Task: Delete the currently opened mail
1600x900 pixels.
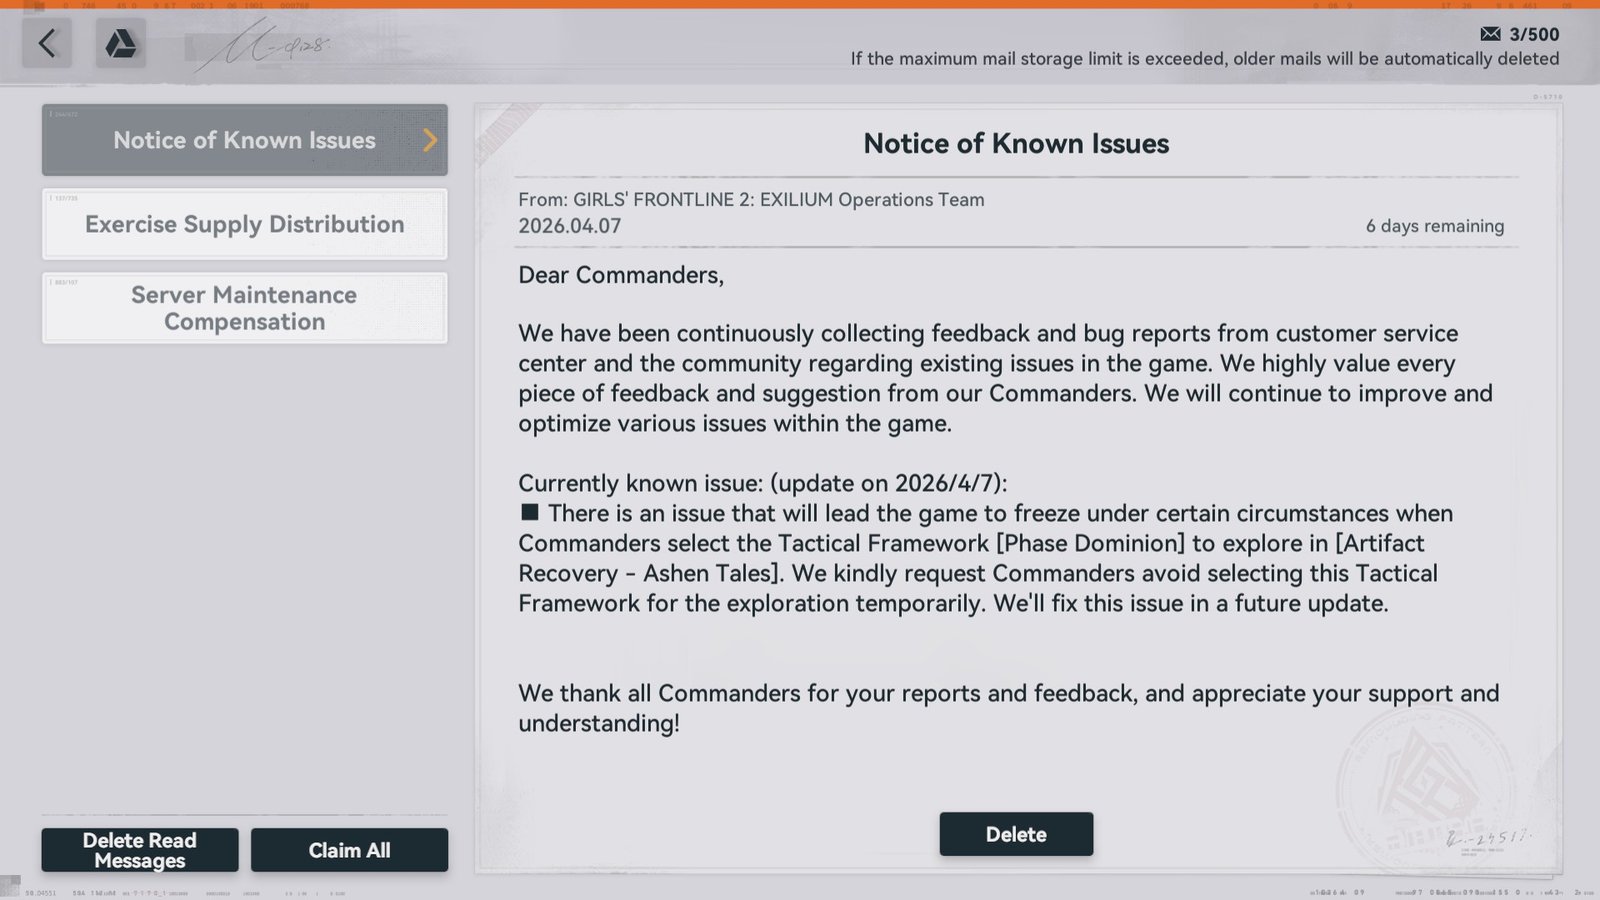Action: (1016, 833)
